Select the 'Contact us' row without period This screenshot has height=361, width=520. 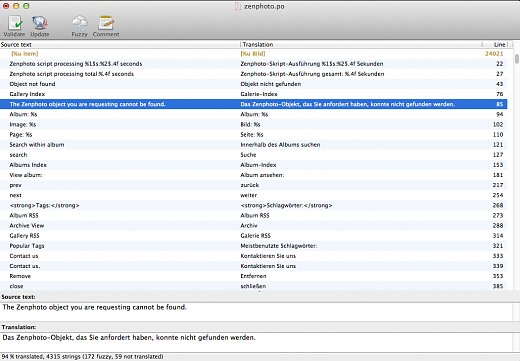pyautogui.click(x=254, y=256)
